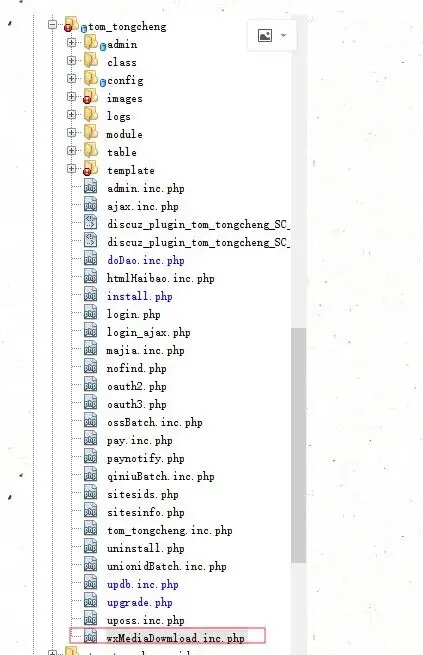This screenshot has width=423, height=655.
Task: Select file paynotify.php
Action: (x=146, y=459)
